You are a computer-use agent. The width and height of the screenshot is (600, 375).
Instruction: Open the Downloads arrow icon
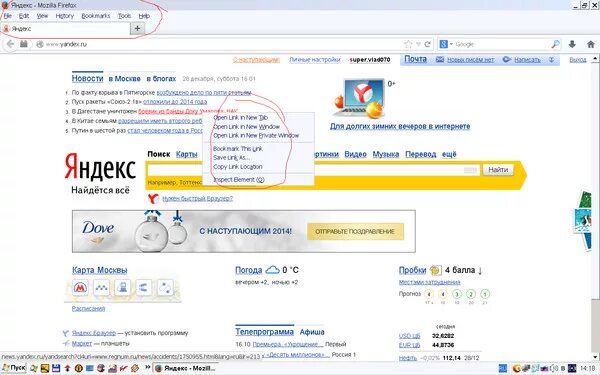click(572, 44)
